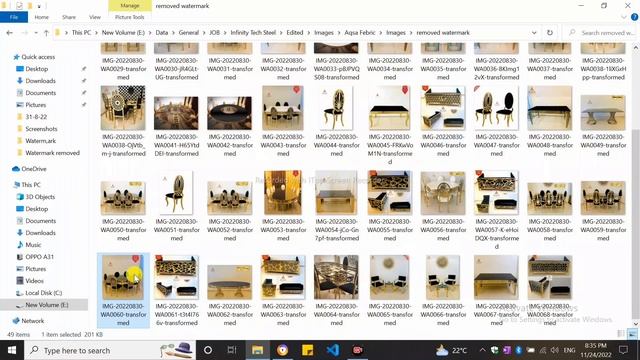Switch to Large icons view icon
Image resolution: width=640 pixels, height=360 pixels.
(632, 334)
